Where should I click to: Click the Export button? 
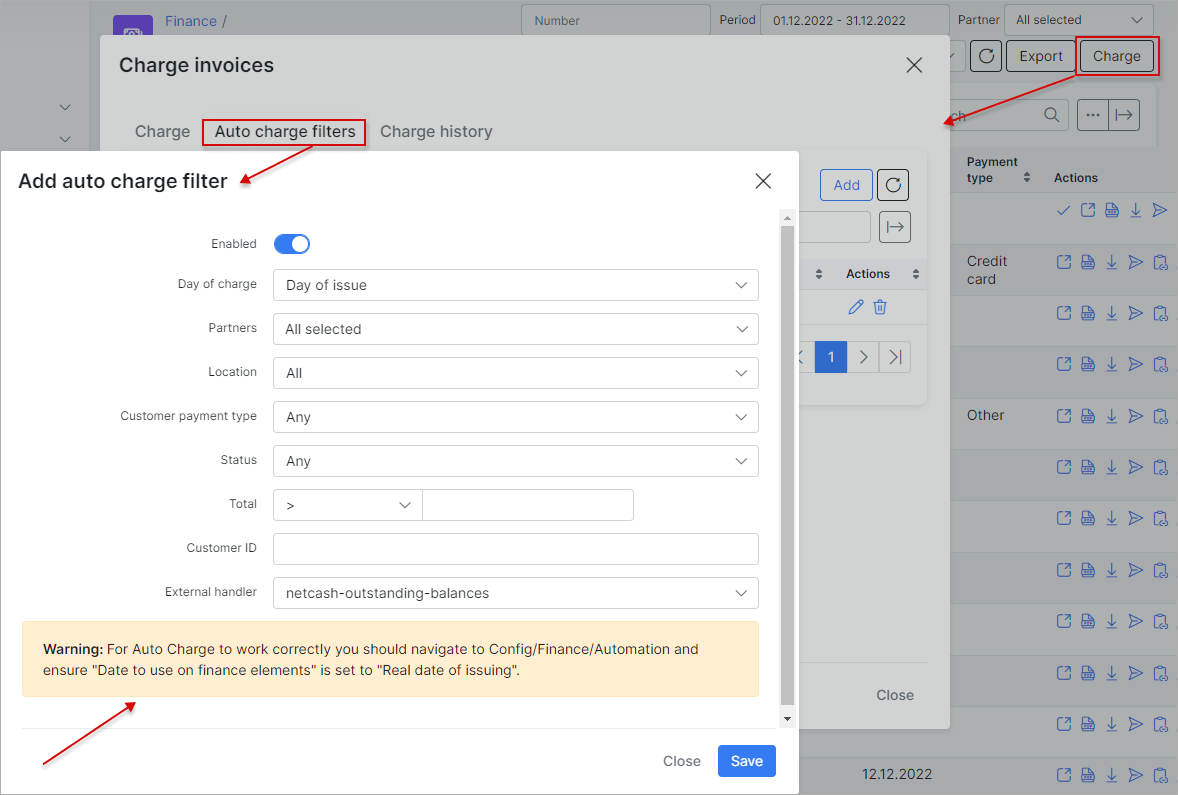pos(1040,56)
